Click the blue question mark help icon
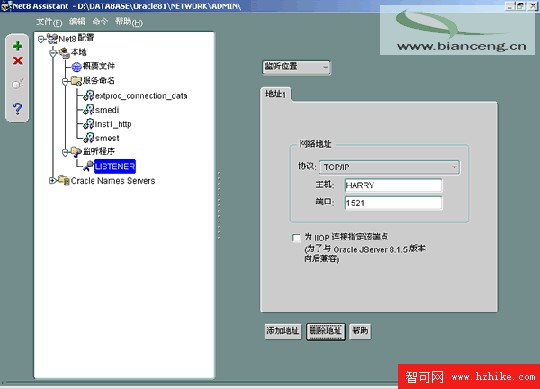This screenshot has height=389, width=540. 17,108
